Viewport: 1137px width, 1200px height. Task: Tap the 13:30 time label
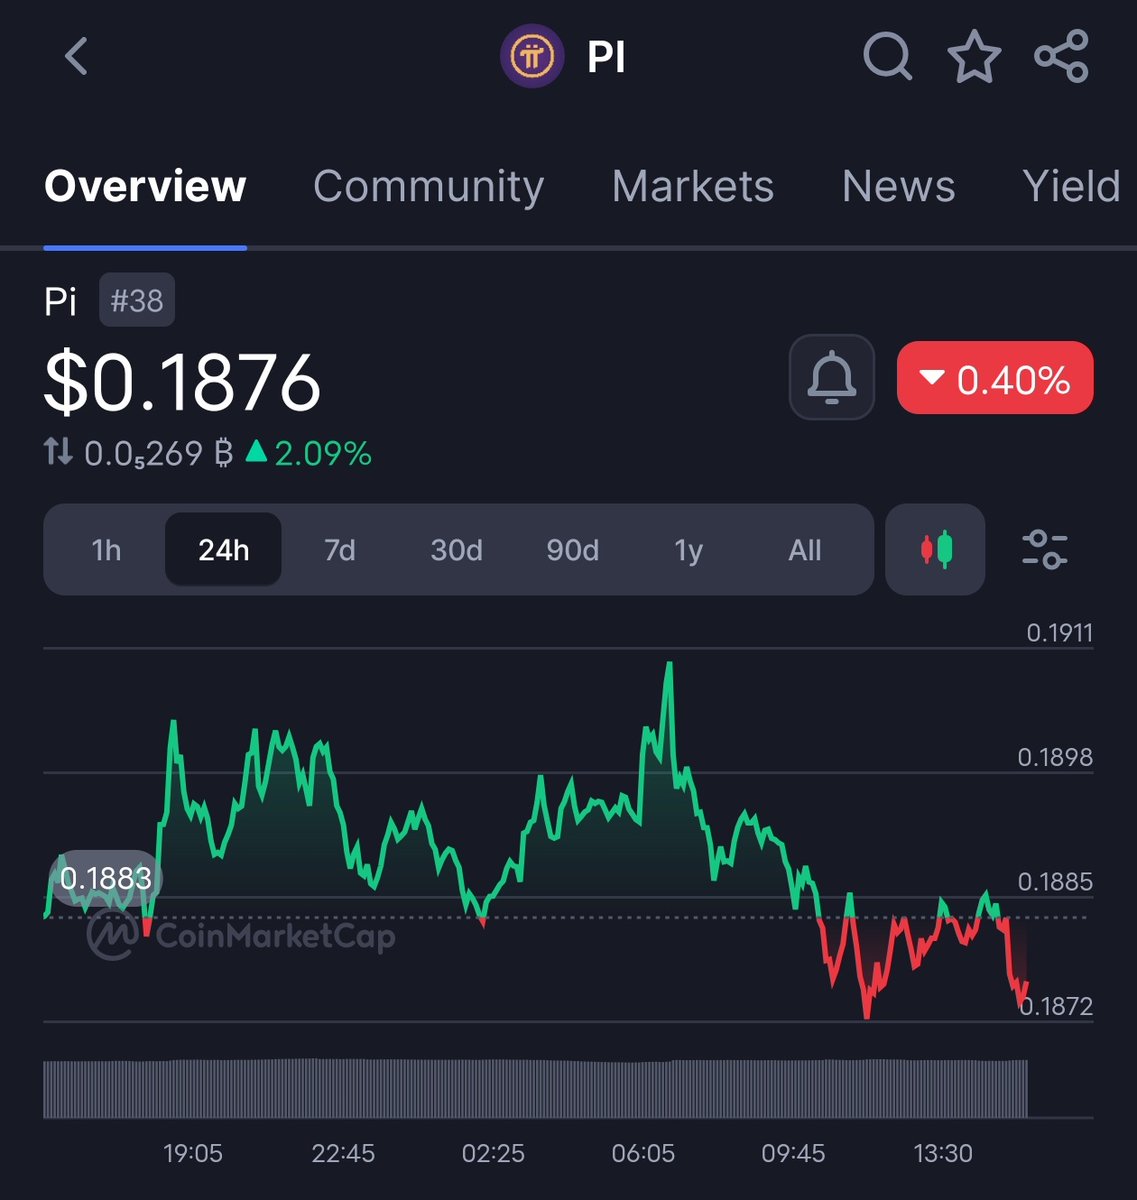pyautogui.click(x=943, y=1153)
